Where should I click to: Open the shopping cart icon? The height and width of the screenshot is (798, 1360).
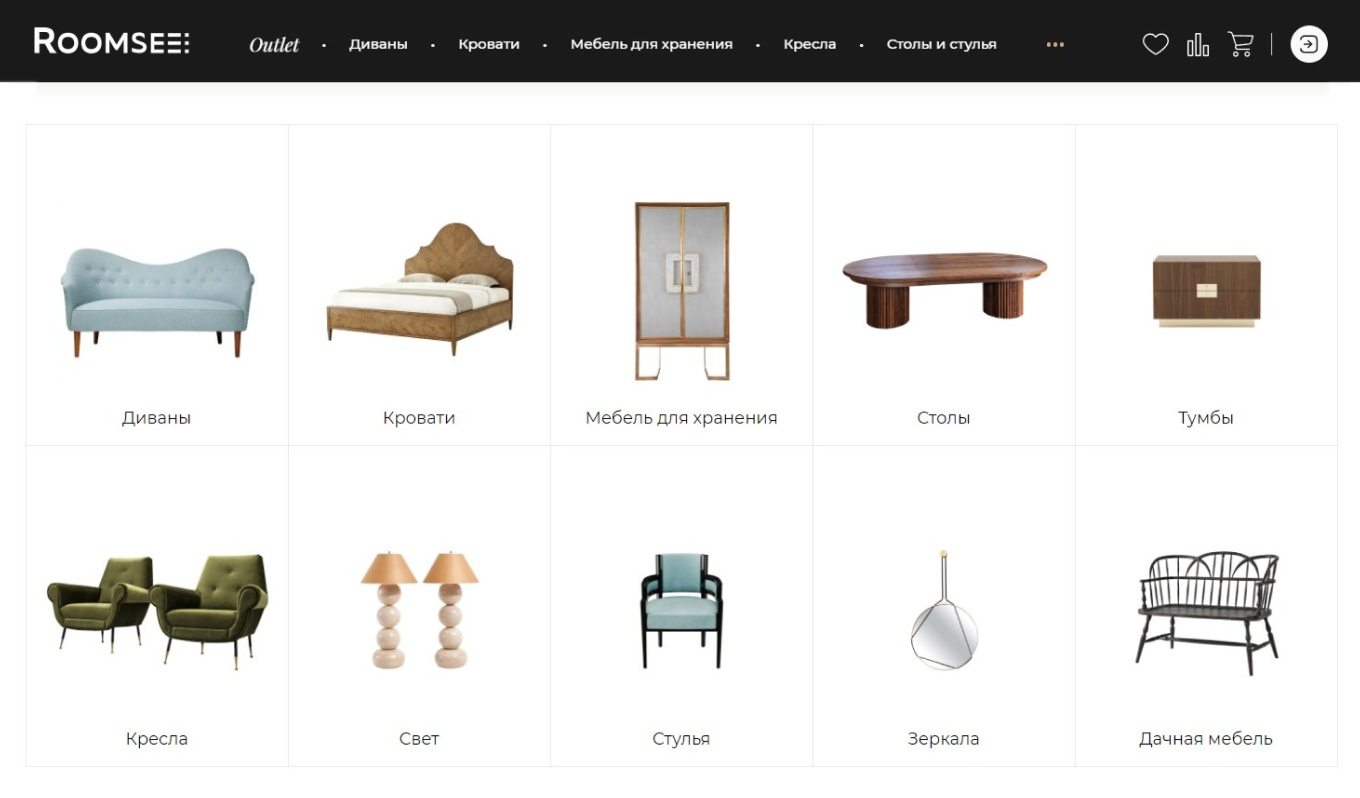click(x=1241, y=44)
